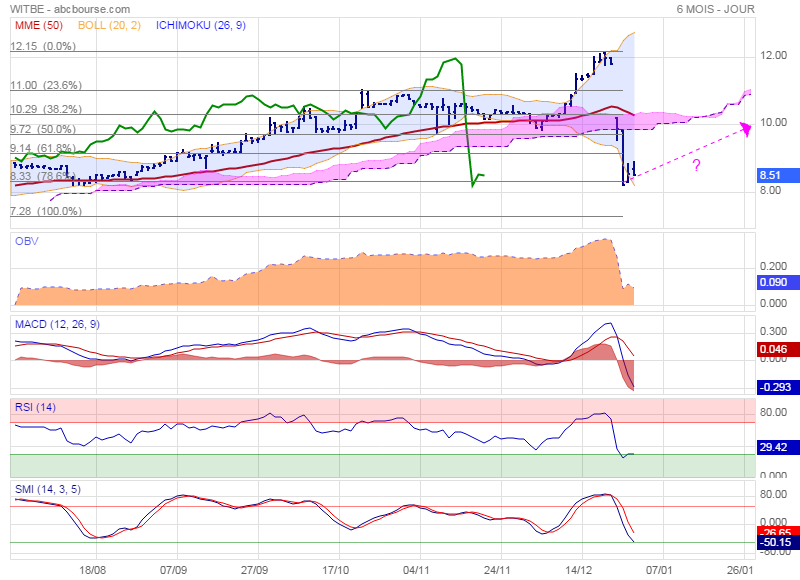The image size is (800, 580).
Task: Click the MACD 0.300 axis label
Action: tap(773, 331)
